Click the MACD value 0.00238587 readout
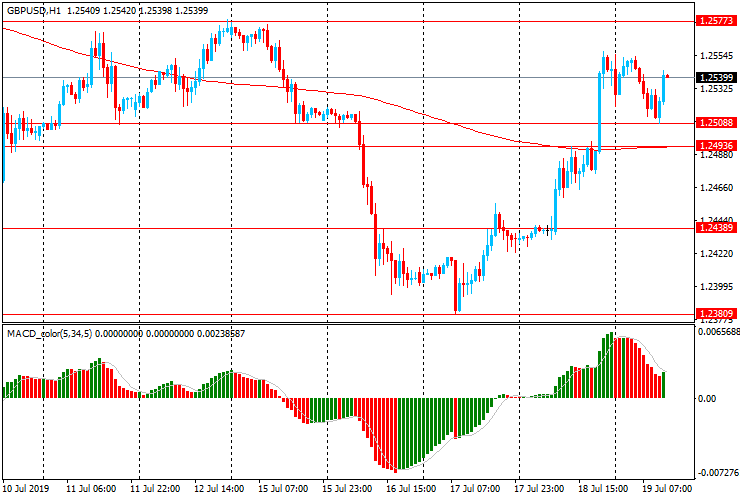 pos(221,334)
